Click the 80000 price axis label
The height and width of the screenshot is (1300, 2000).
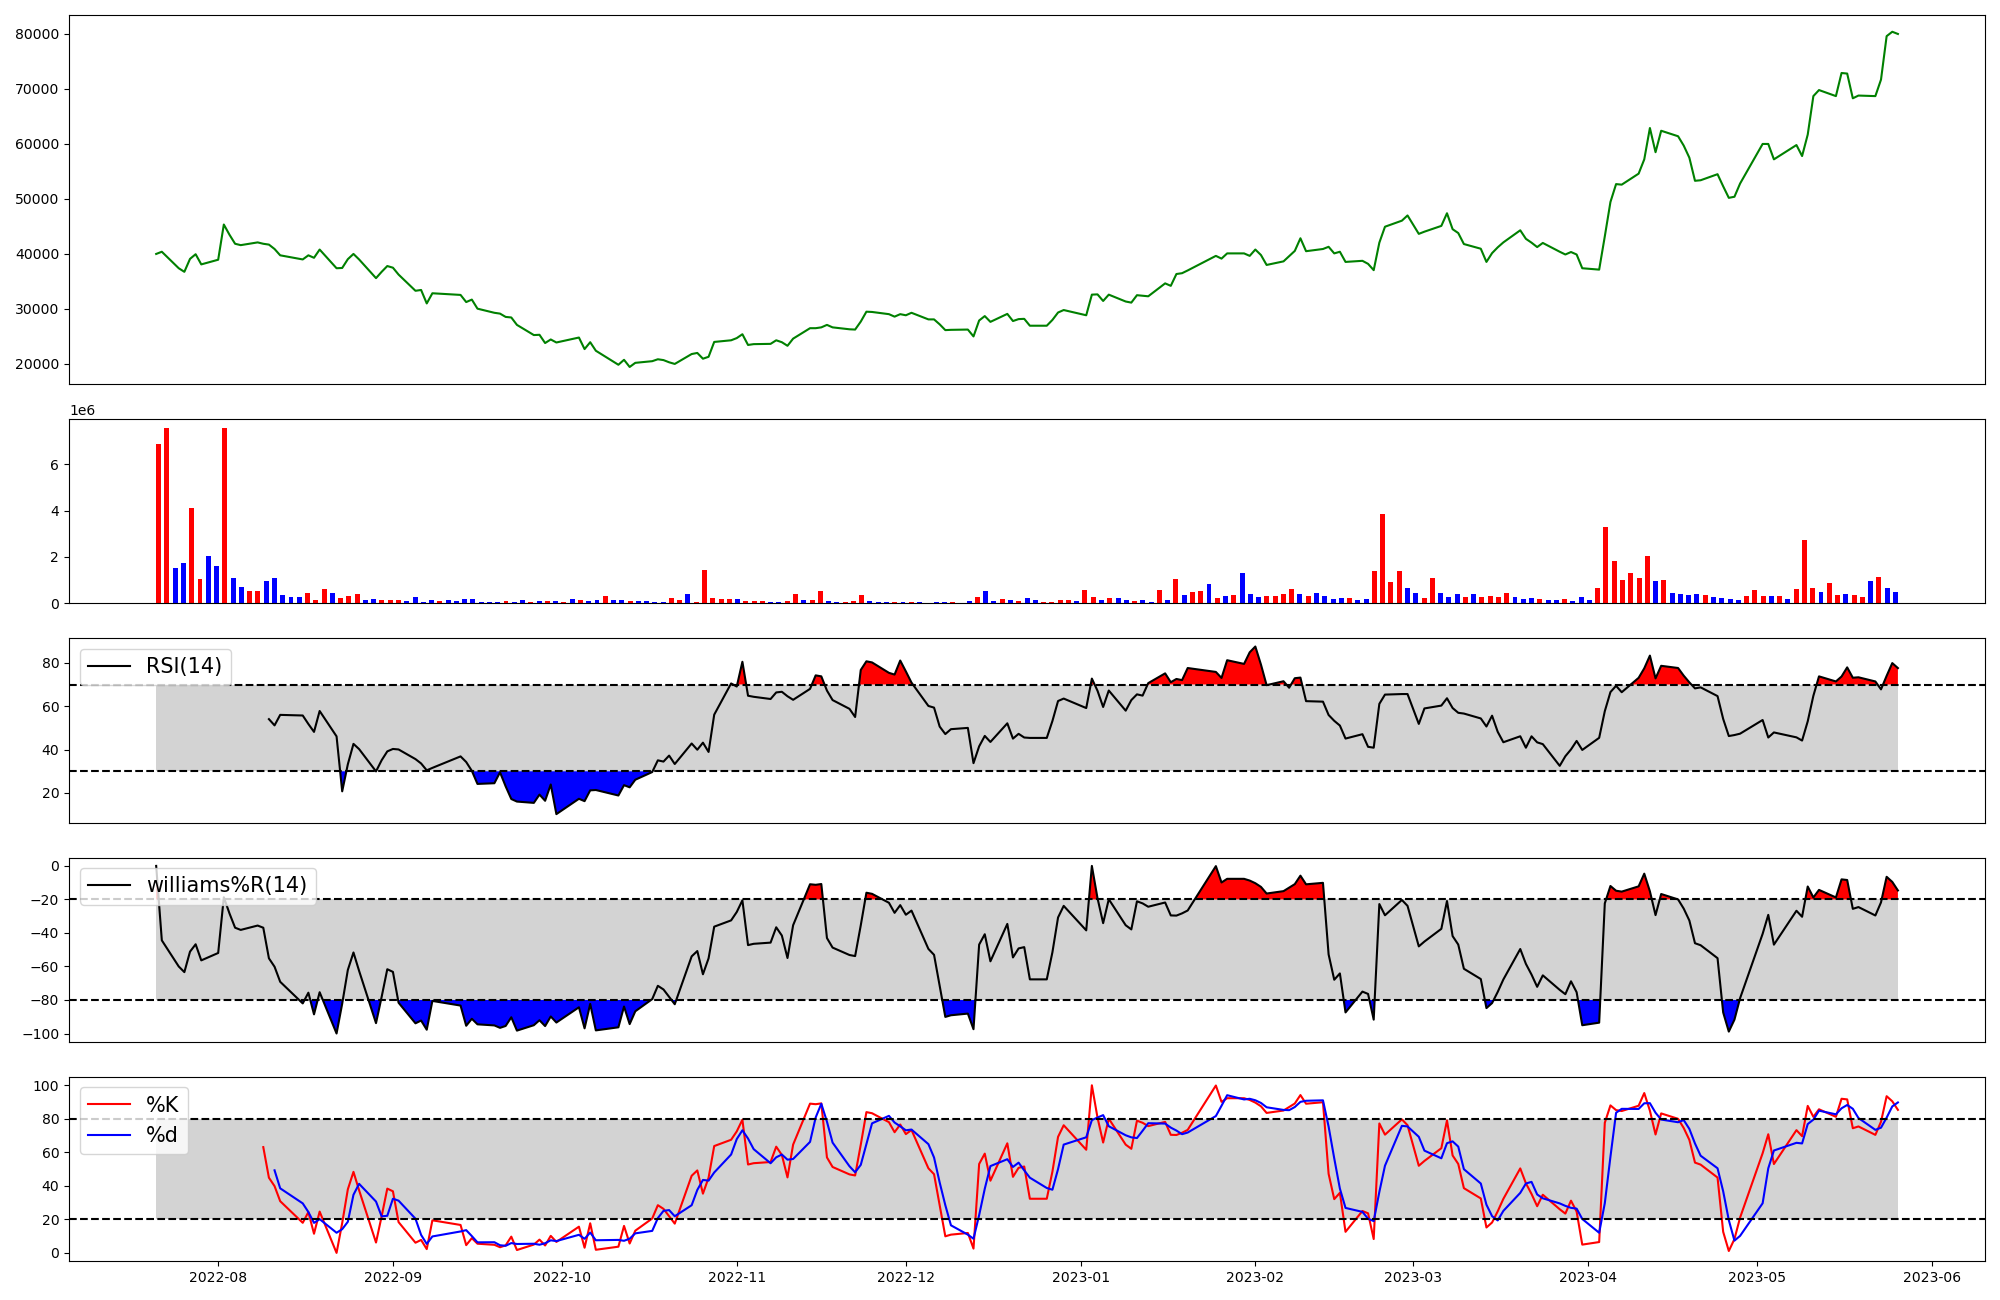pyautogui.click(x=37, y=34)
